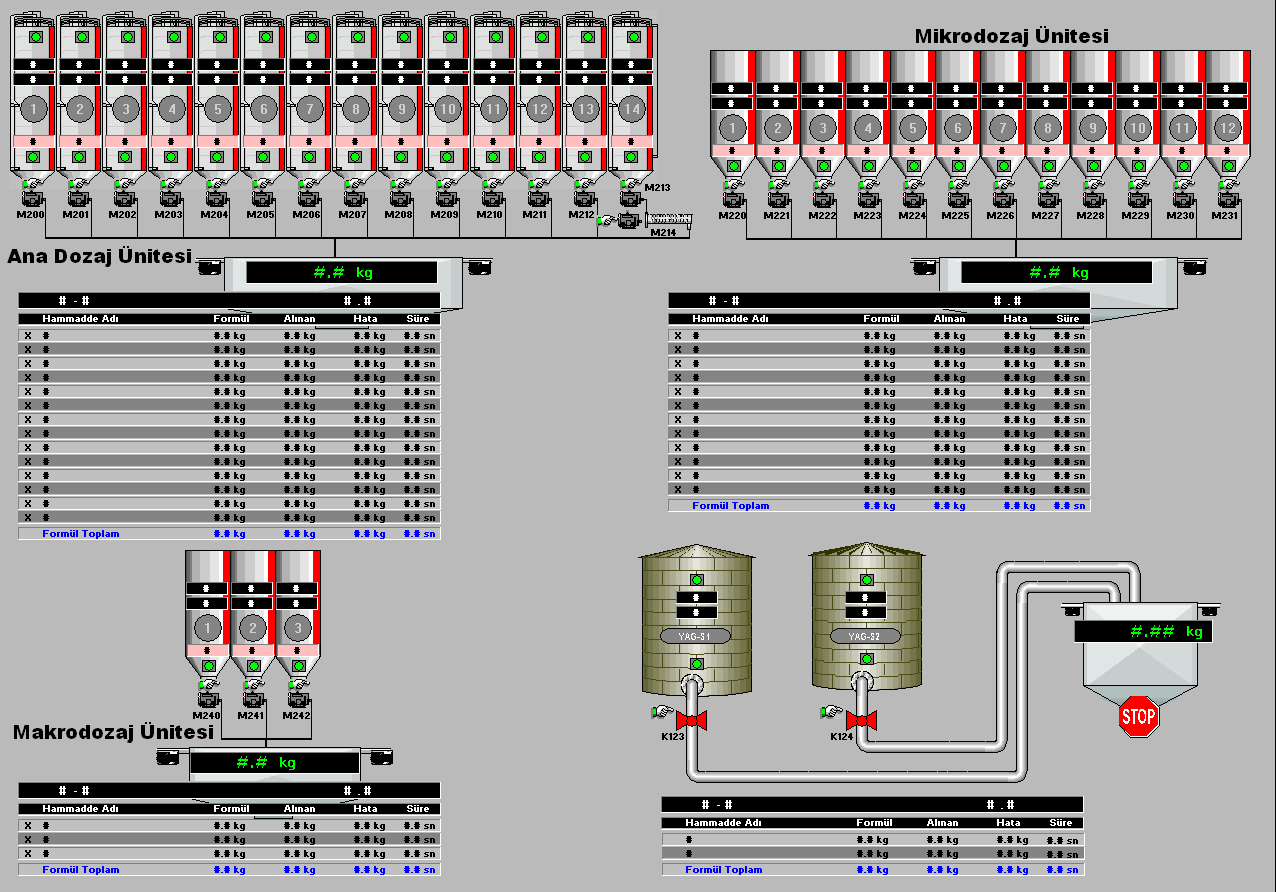The width and height of the screenshot is (1280, 892).
Task: Click the hand pointer beside valve K123
Action: tap(661, 712)
